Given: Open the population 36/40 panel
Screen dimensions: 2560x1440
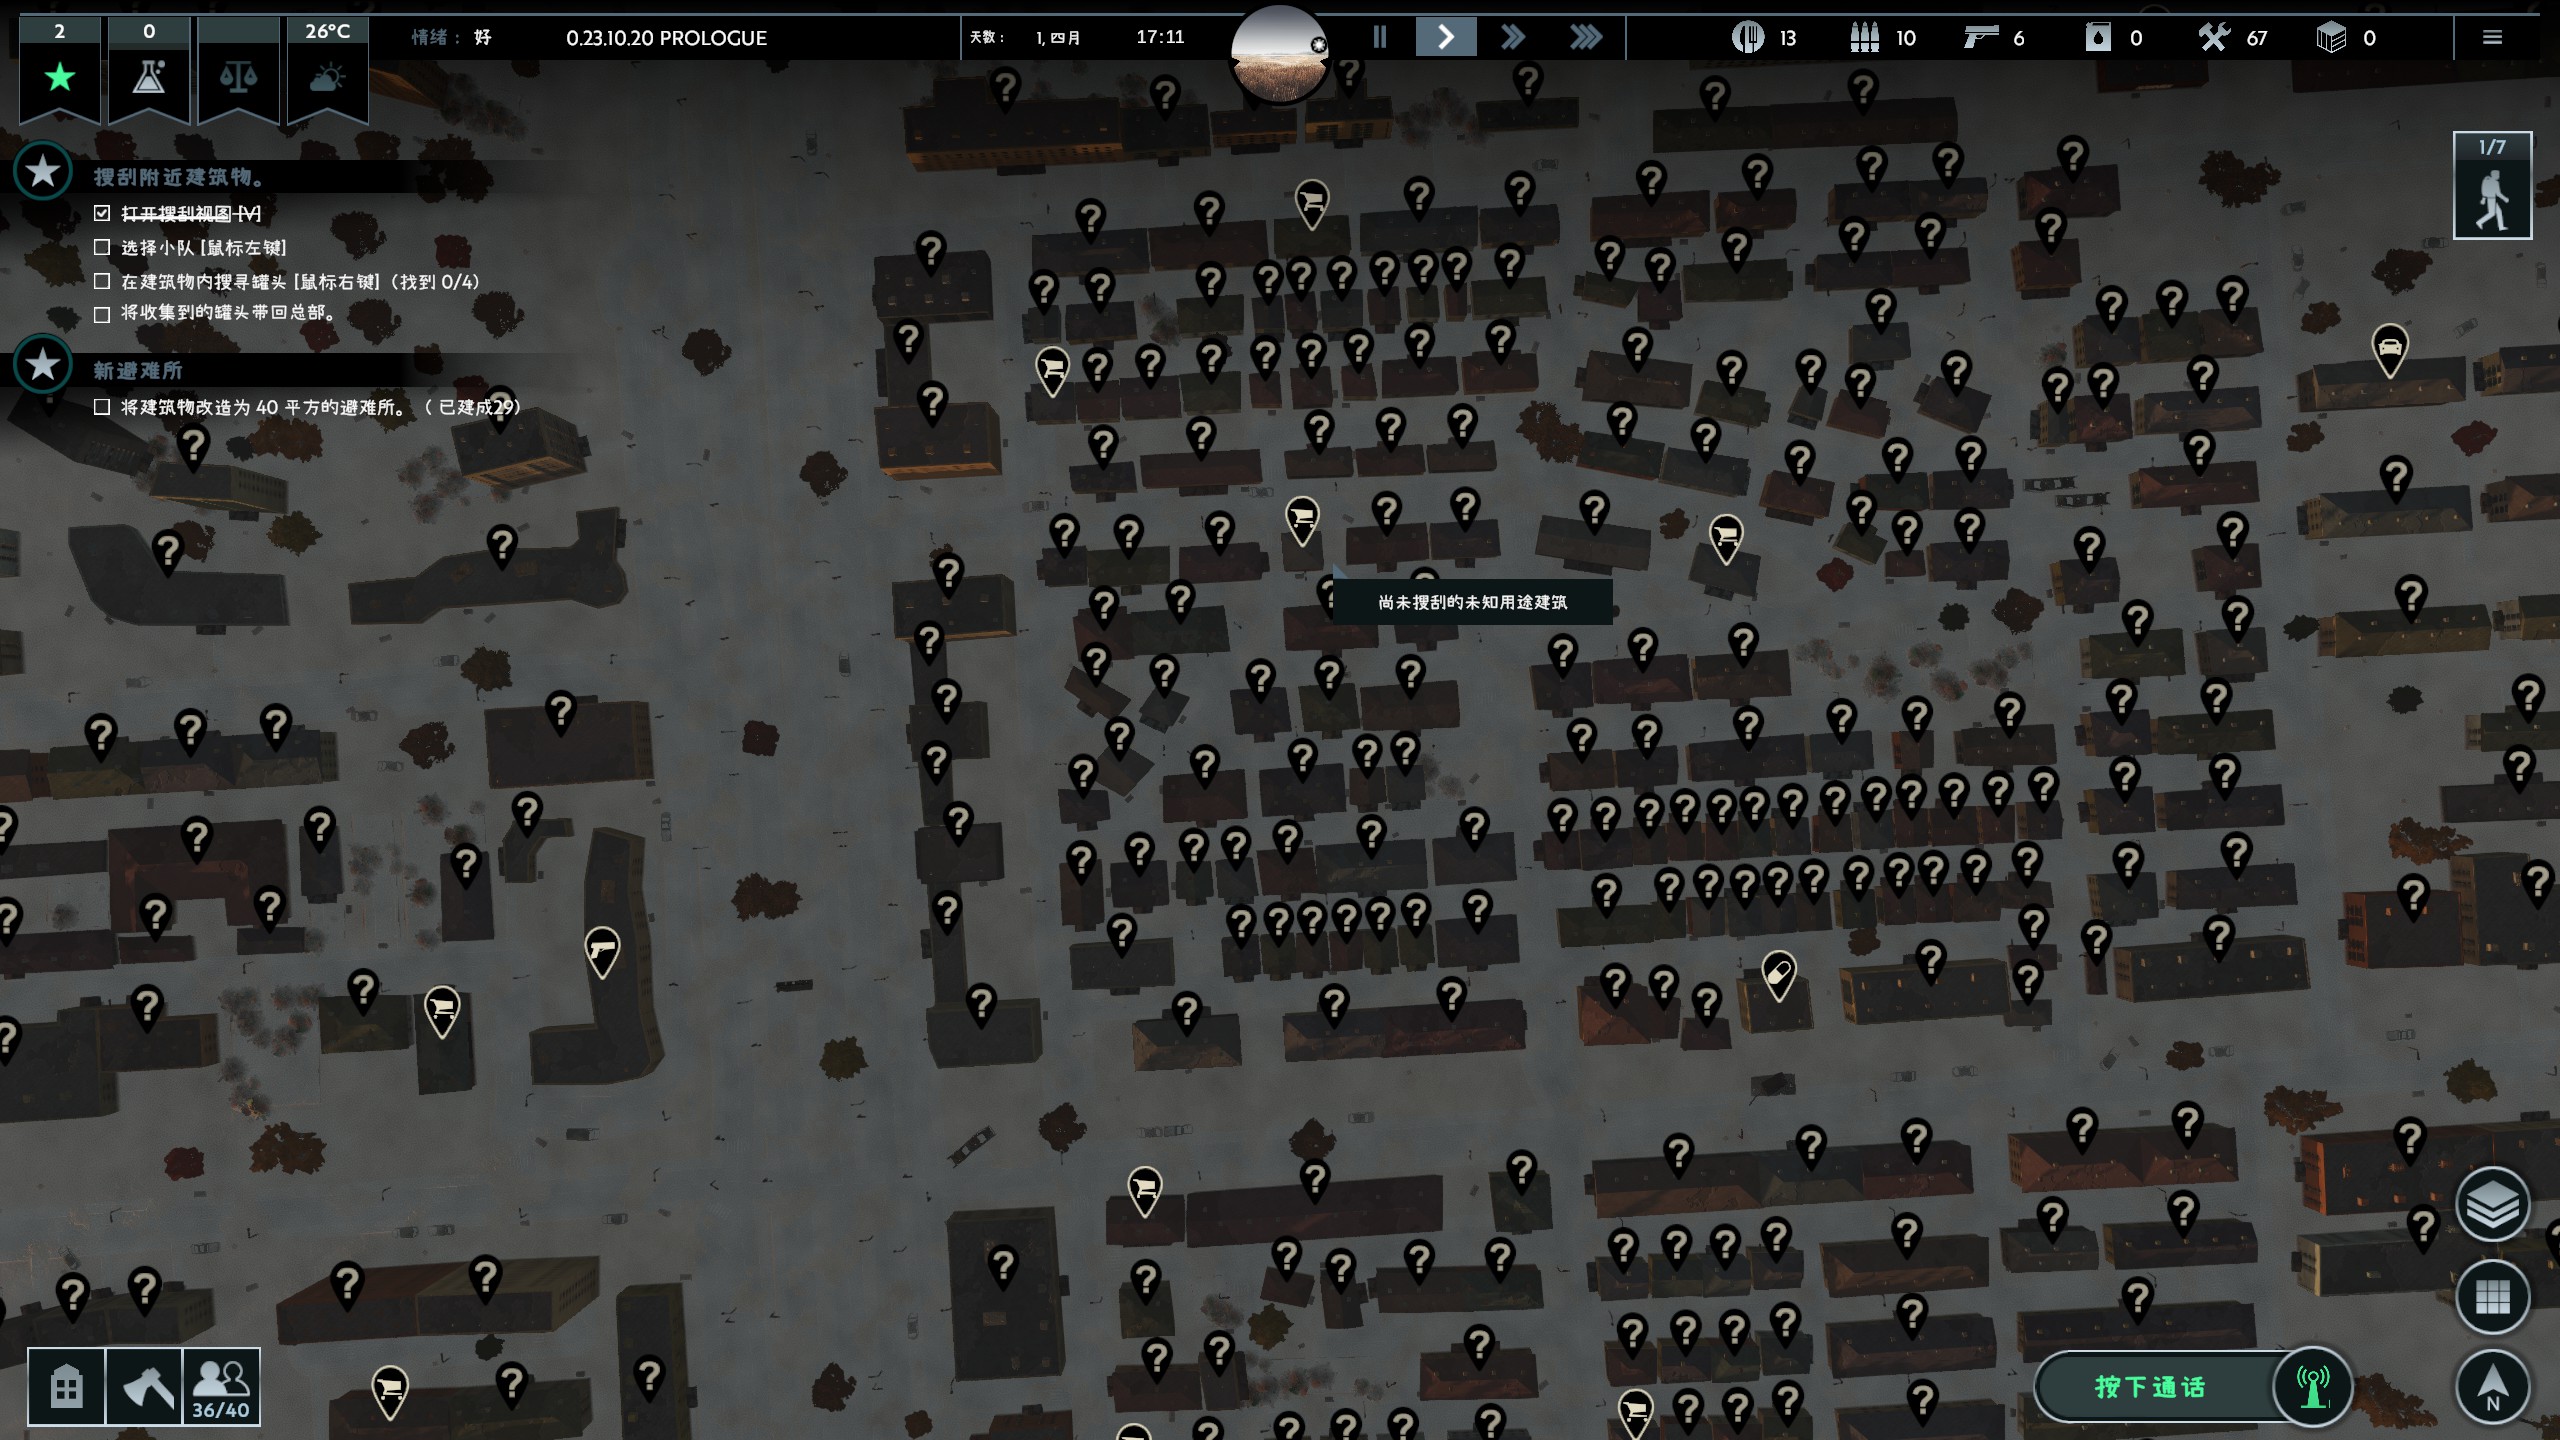Looking at the screenshot, I should [x=221, y=1386].
